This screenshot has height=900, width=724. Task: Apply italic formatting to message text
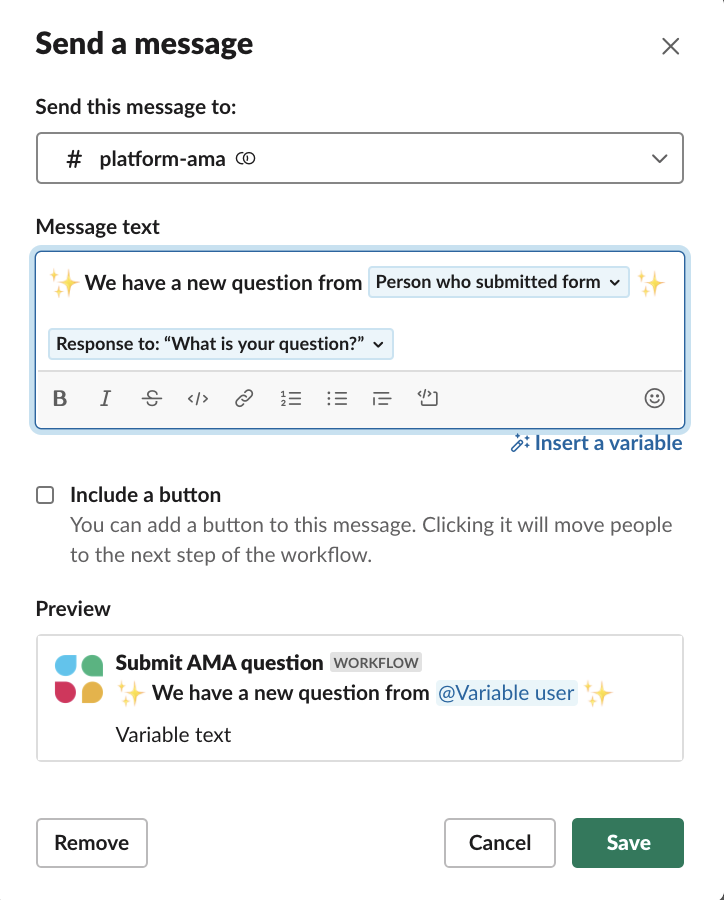106,398
